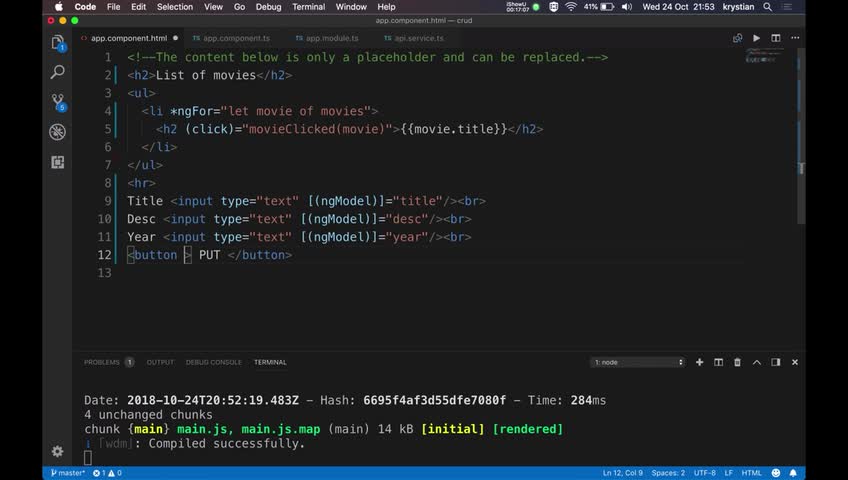Split the terminal pane
Screen dimensions: 848x480
click(718, 362)
